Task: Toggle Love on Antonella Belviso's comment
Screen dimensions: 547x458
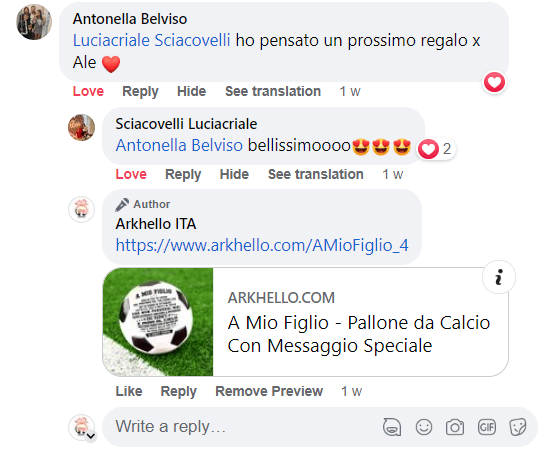Action: click(x=88, y=91)
